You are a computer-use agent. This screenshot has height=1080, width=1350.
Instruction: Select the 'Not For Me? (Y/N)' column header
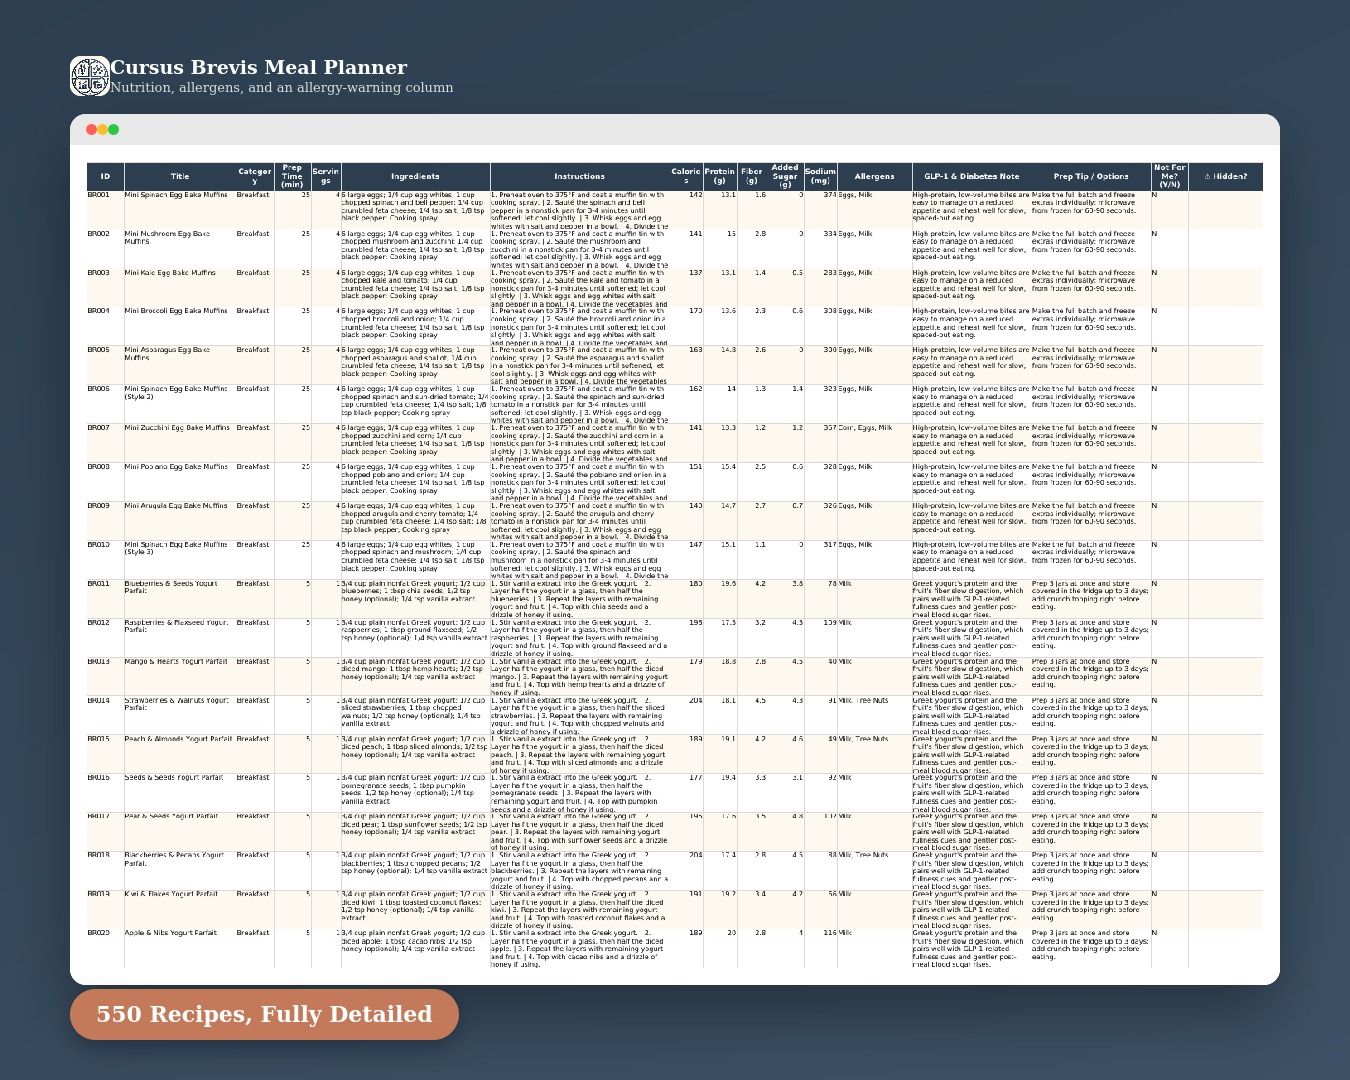point(1169,176)
